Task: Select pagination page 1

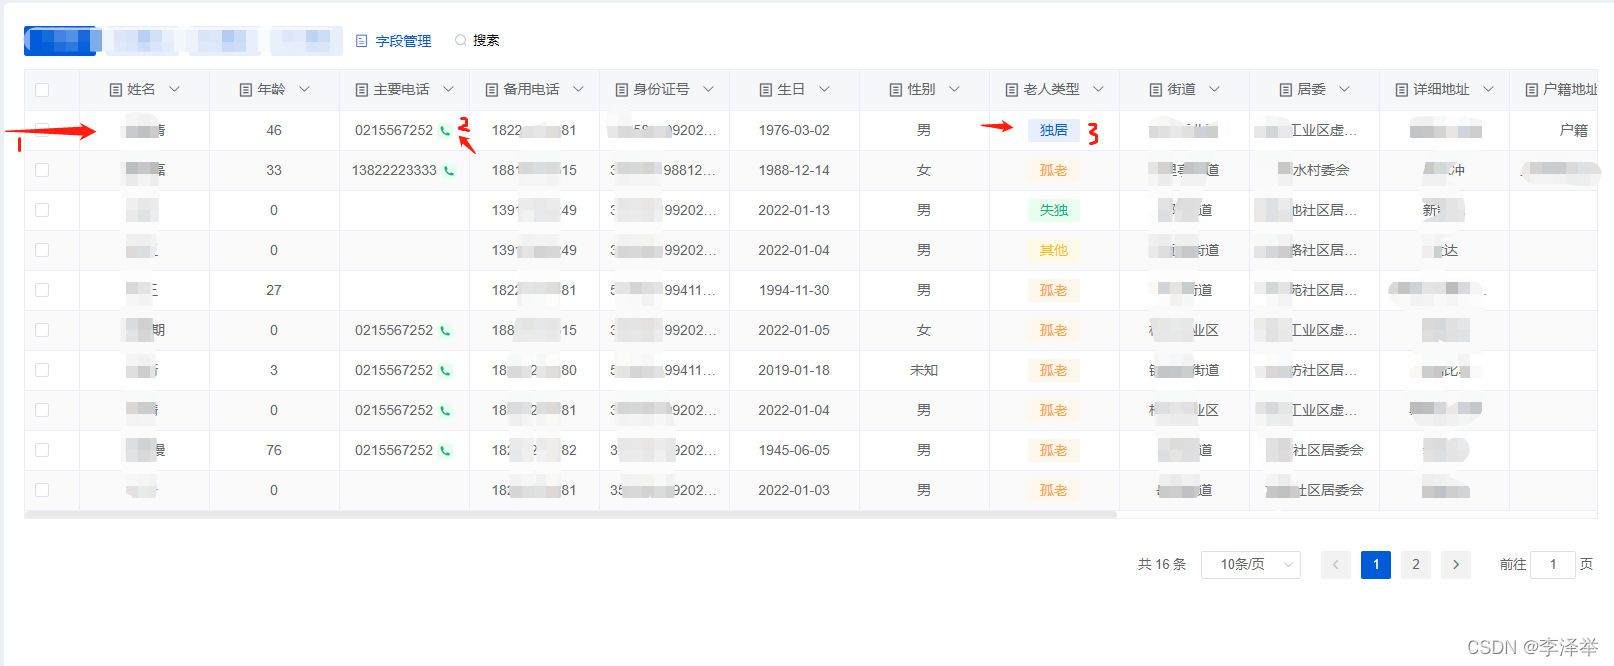Action: (1376, 565)
